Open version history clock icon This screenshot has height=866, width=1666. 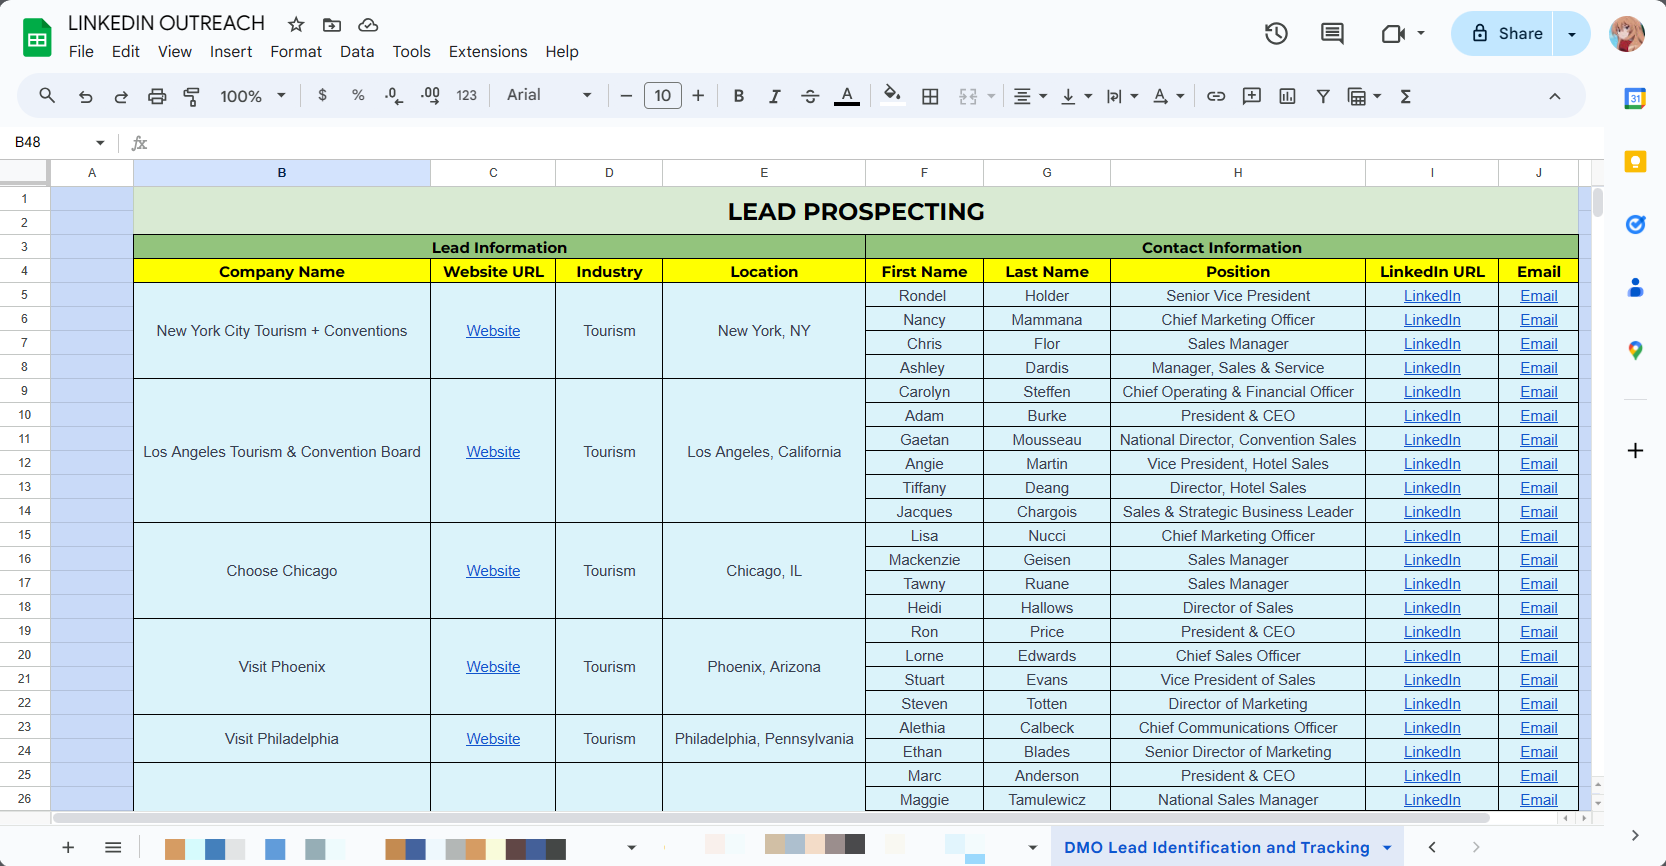tap(1276, 34)
